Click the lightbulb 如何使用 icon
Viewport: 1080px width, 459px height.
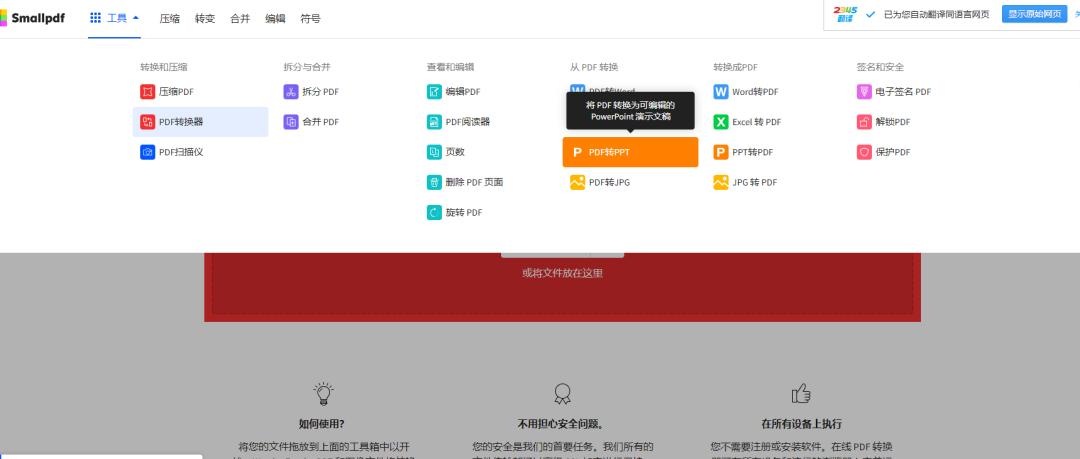point(322,394)
